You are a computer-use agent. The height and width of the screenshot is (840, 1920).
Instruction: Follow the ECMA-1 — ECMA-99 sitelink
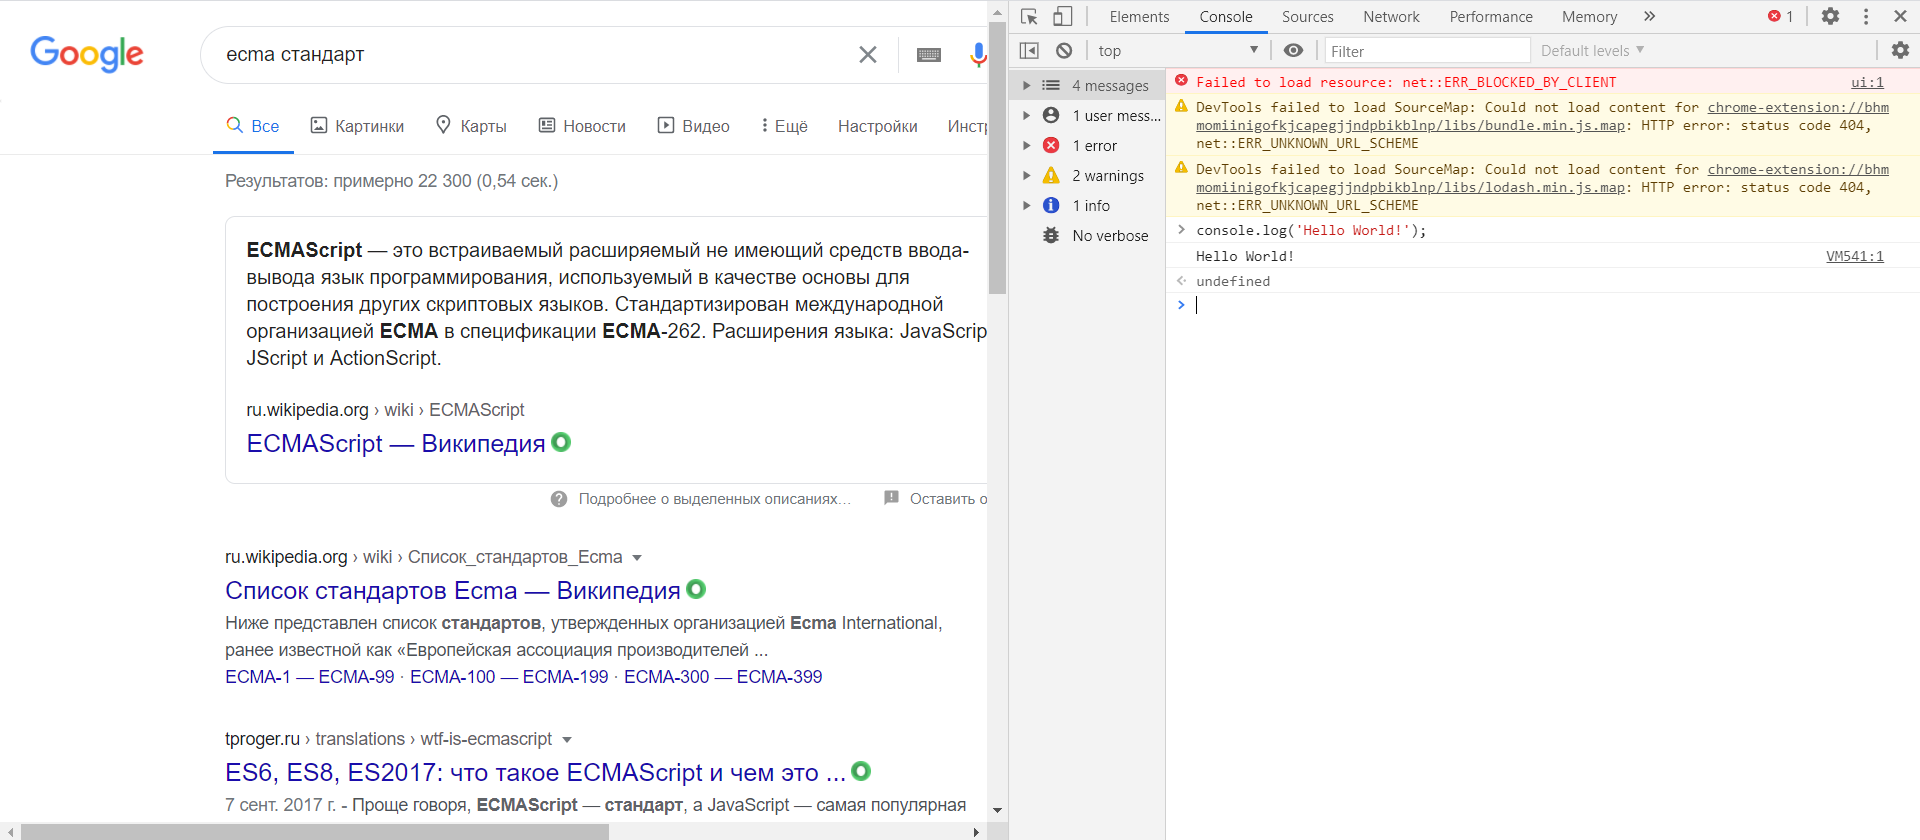click(x=310, y=677)
